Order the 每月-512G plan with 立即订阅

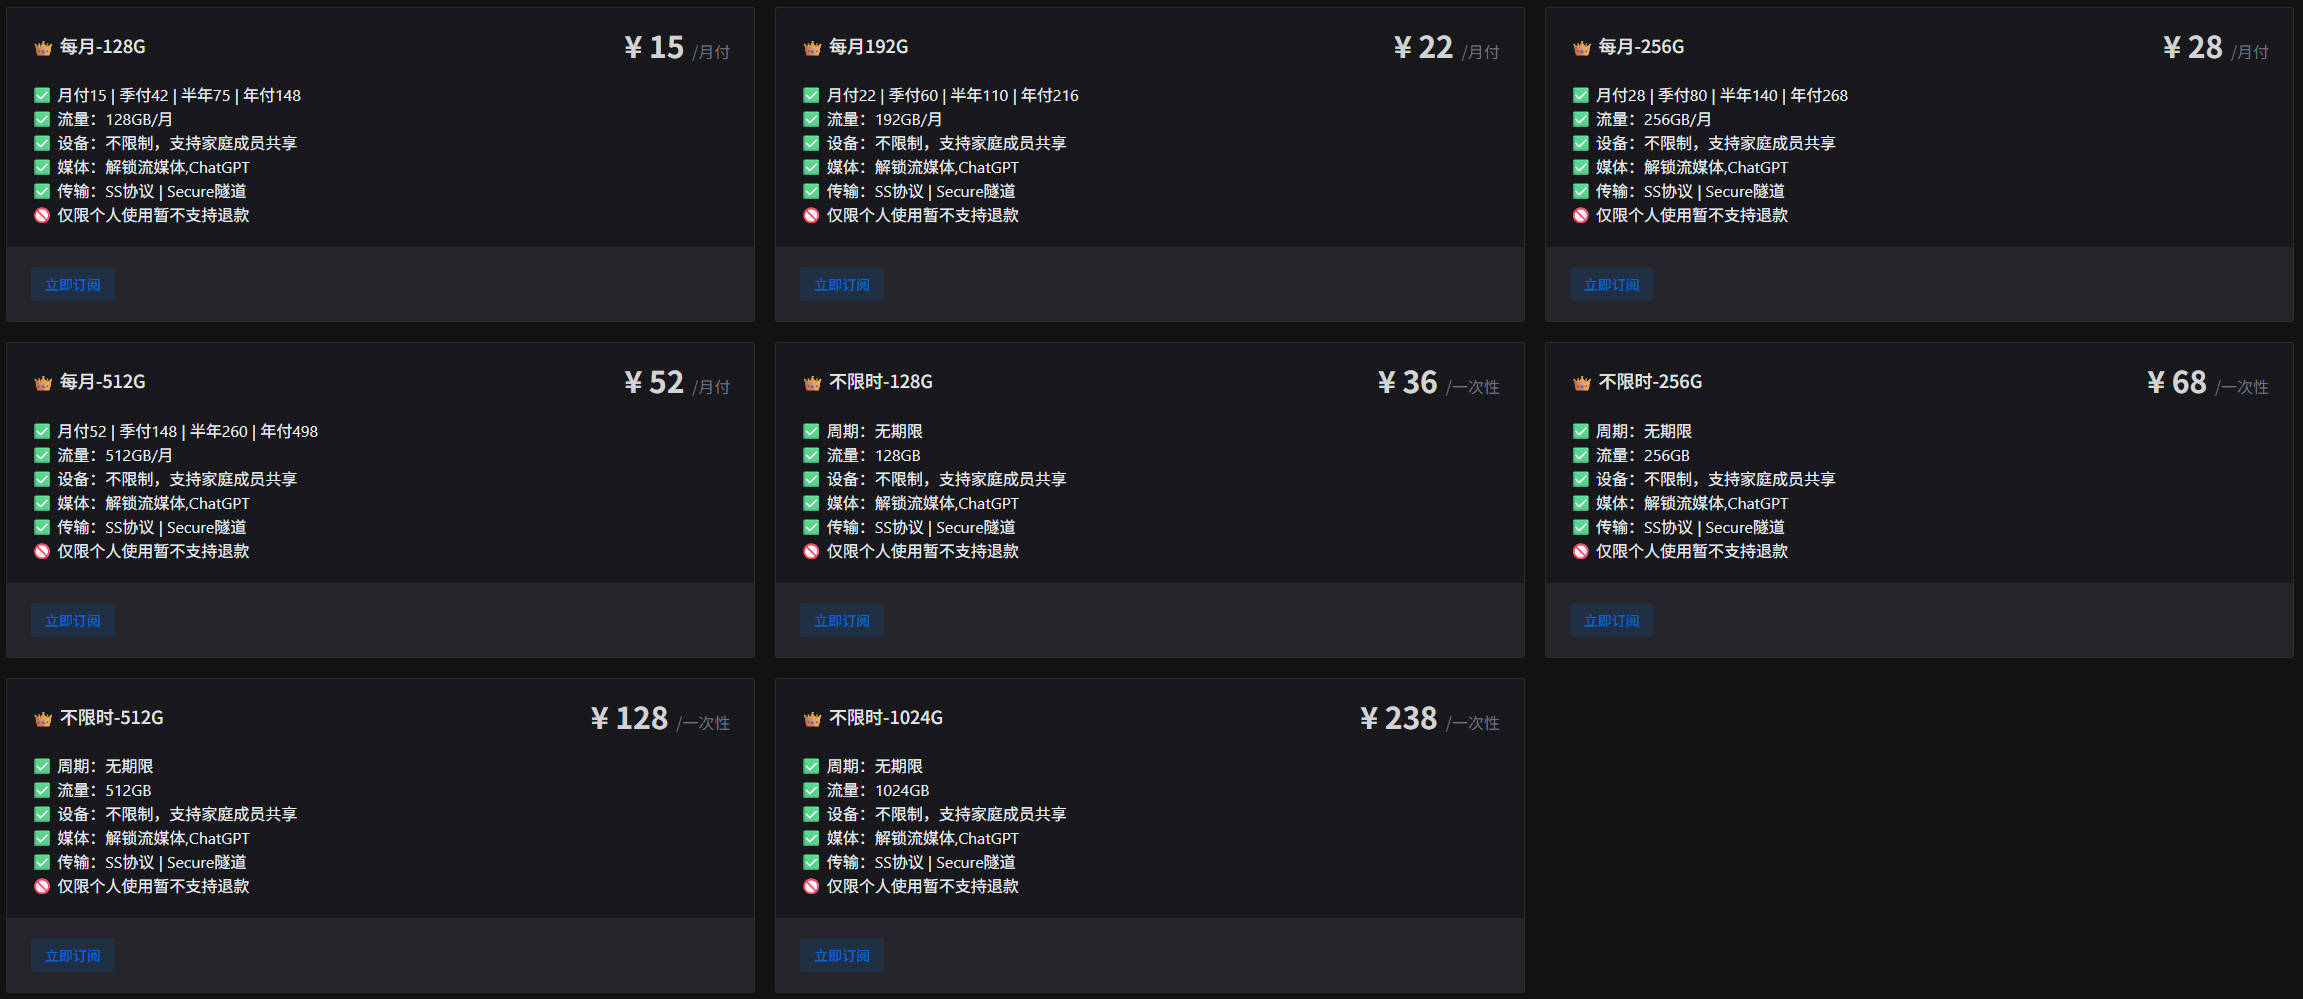(73, 621)
